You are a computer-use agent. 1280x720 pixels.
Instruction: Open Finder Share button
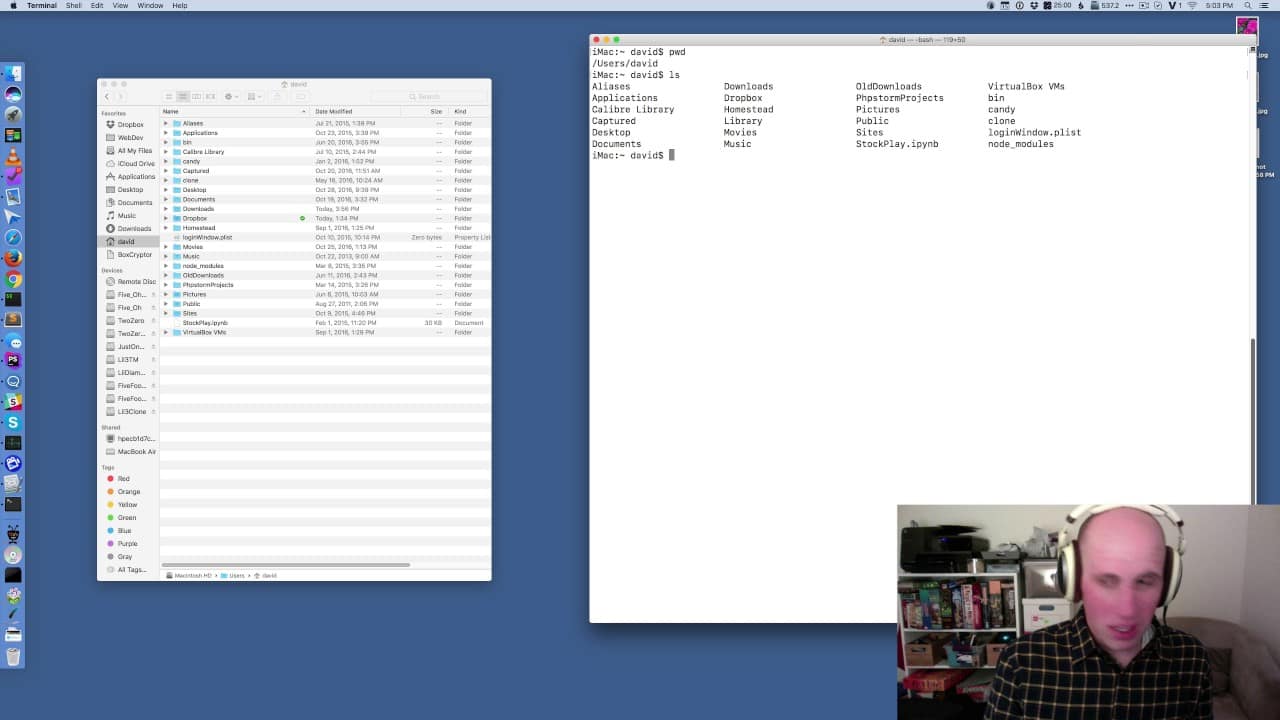pos(278,96)
